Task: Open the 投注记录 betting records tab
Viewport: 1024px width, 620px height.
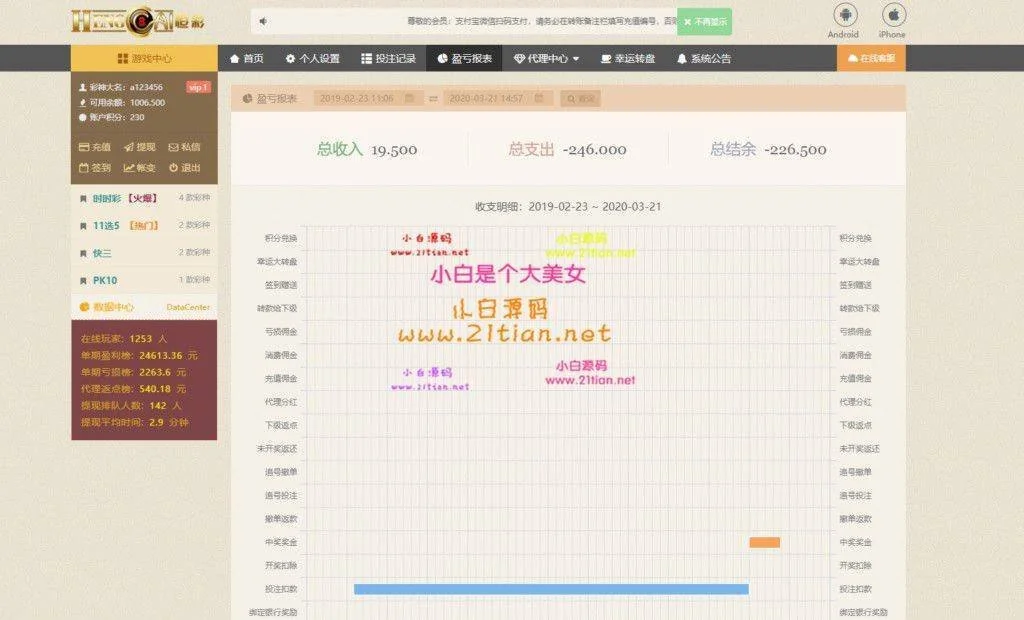Action: (388, 59)
